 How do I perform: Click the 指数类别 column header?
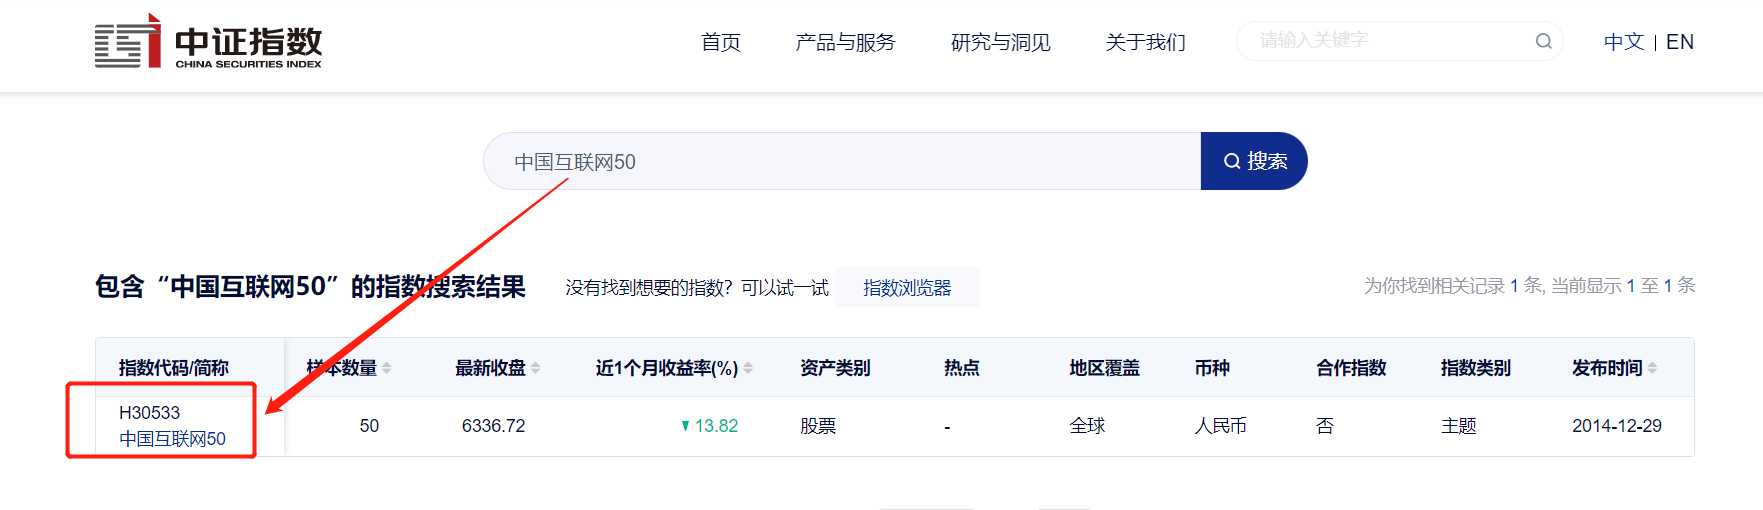click(x=1475, y=368)
